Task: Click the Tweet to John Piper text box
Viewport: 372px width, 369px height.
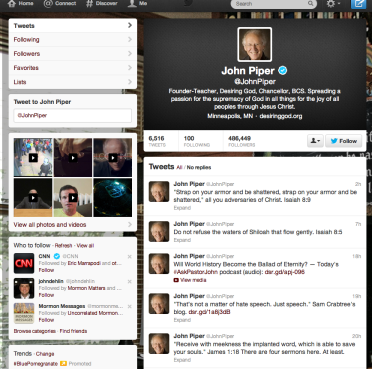Action: [73, 116]
